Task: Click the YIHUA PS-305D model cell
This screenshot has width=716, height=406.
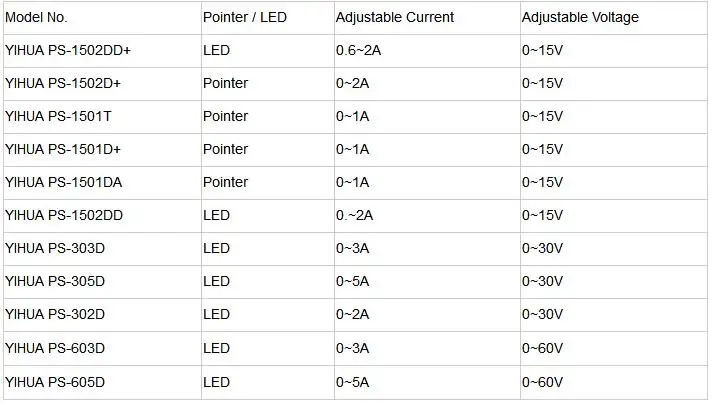Action: [102, 282]
